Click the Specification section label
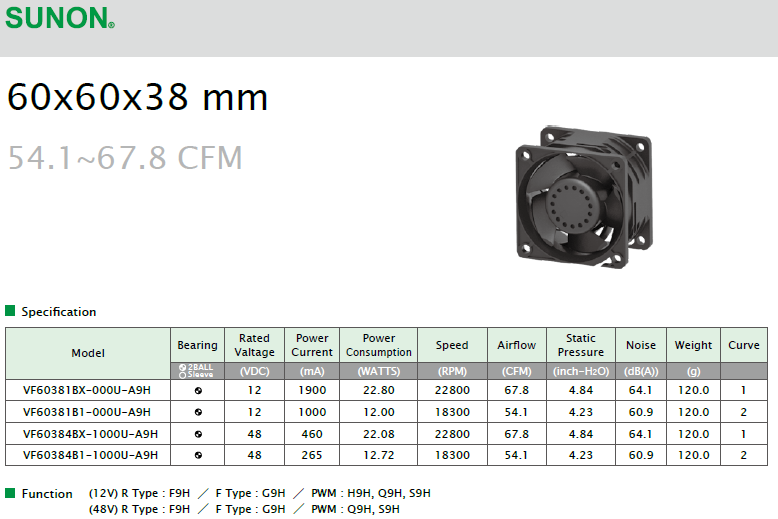This screenshot has width=778, height=519. point(59,312)
